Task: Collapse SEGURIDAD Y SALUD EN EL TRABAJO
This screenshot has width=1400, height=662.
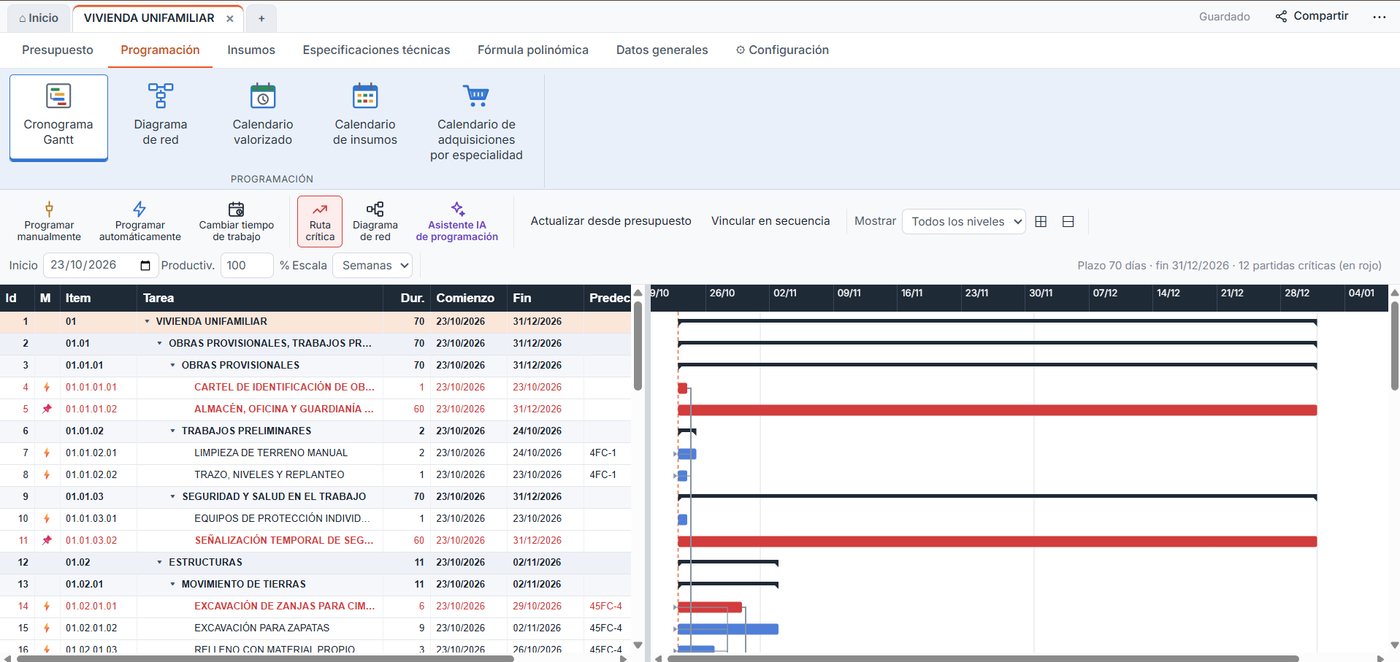Action: (x=173, y=497)
